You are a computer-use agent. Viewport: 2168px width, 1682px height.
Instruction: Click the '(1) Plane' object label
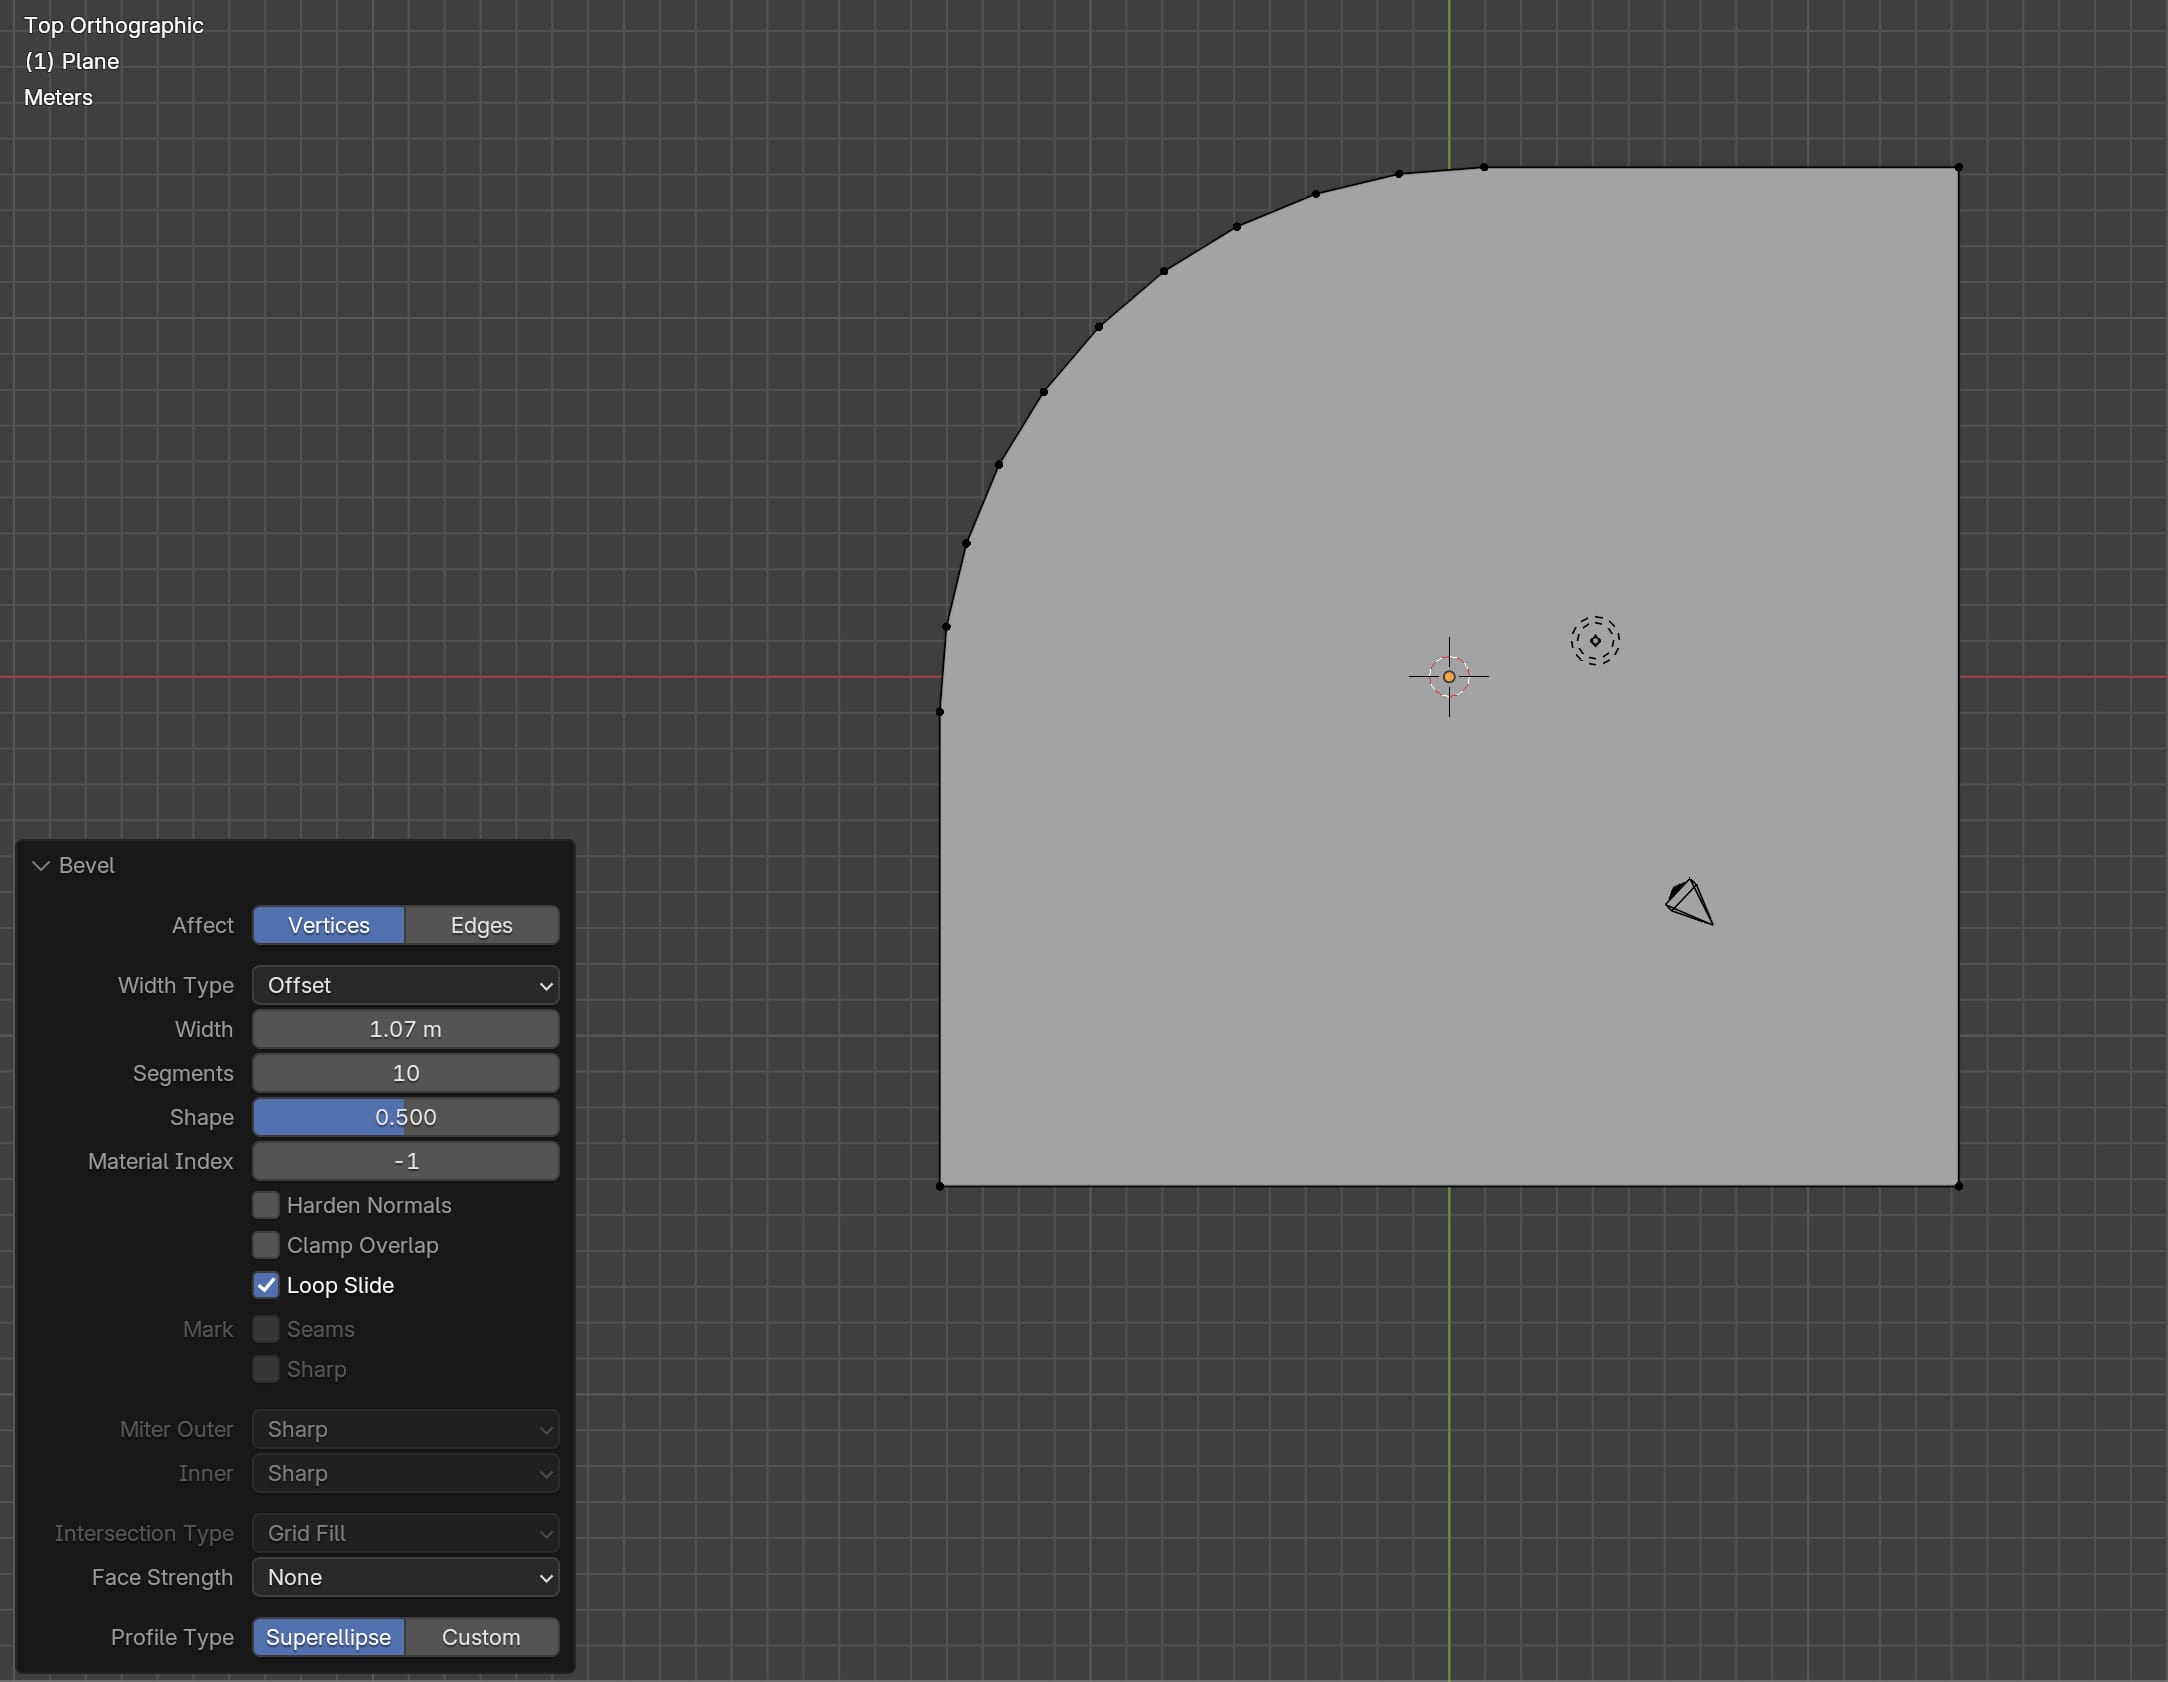click(72, 62)
